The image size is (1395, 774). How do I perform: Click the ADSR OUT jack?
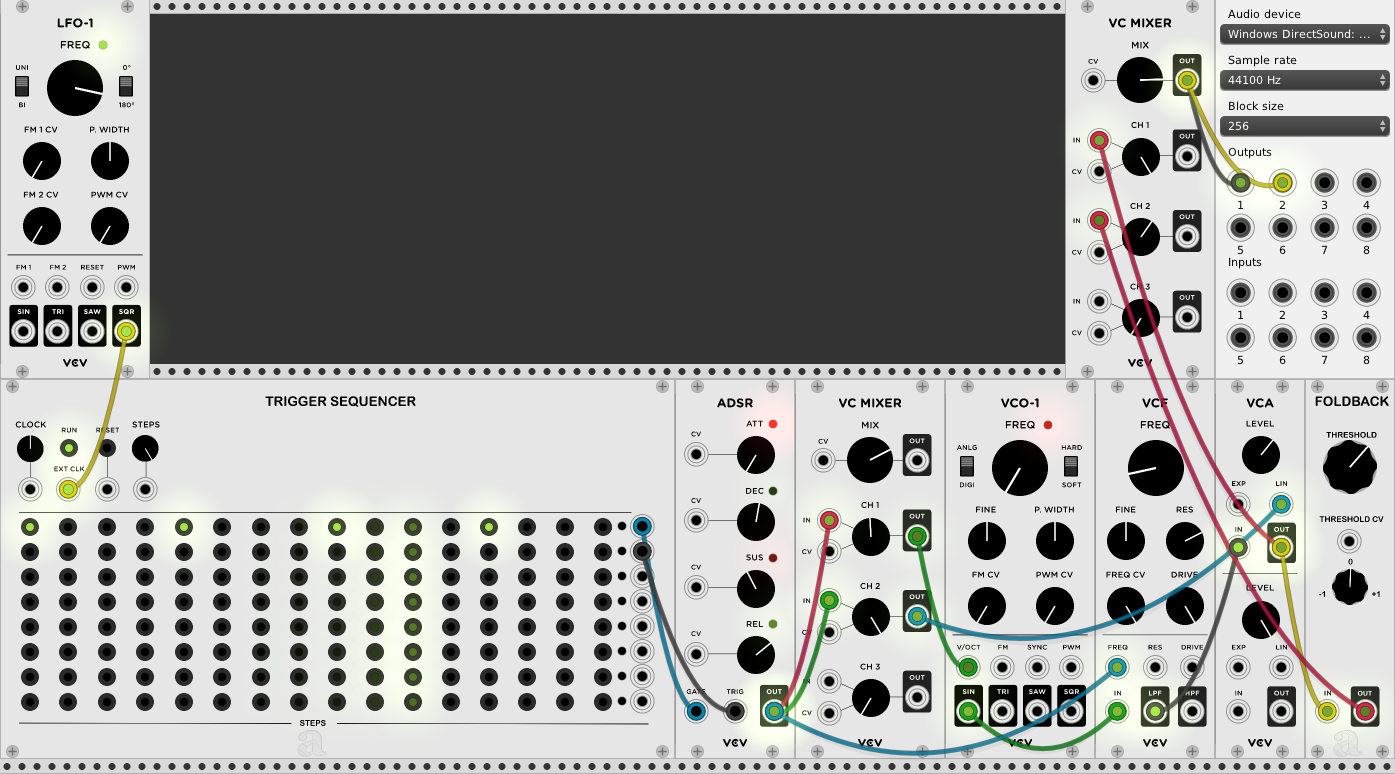pyautogui.click(x=773, y=712)
